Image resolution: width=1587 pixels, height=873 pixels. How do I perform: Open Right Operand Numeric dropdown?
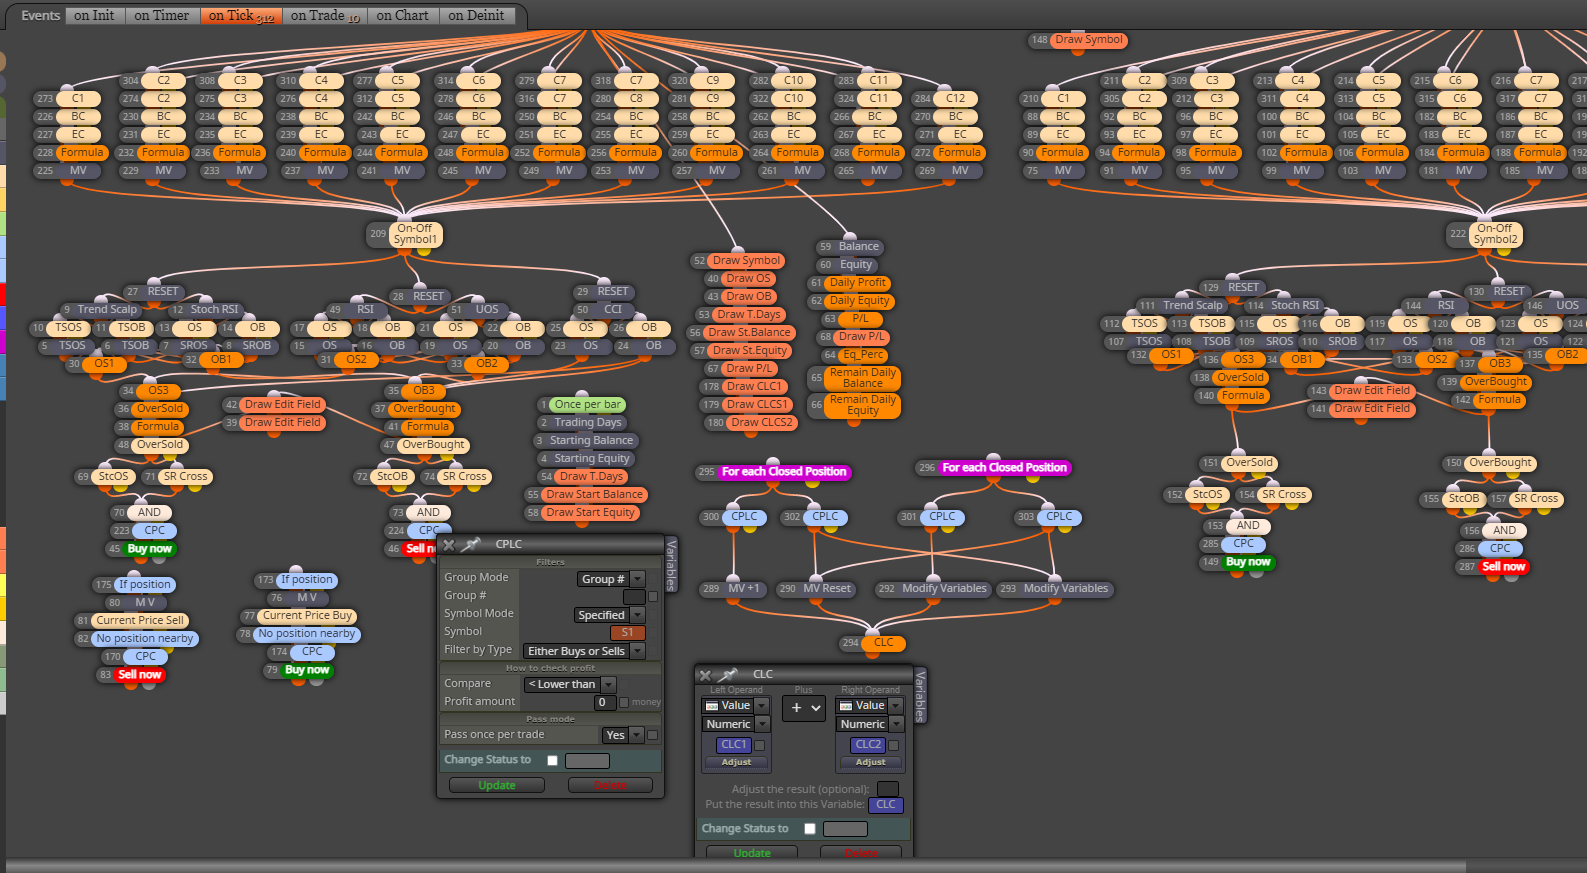click(870, 724)
